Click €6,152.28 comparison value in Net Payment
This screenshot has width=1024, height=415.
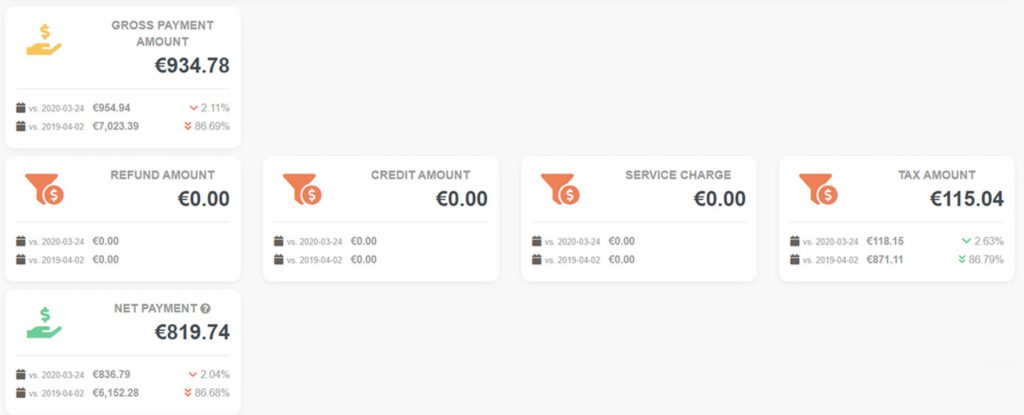pos(116,393)
